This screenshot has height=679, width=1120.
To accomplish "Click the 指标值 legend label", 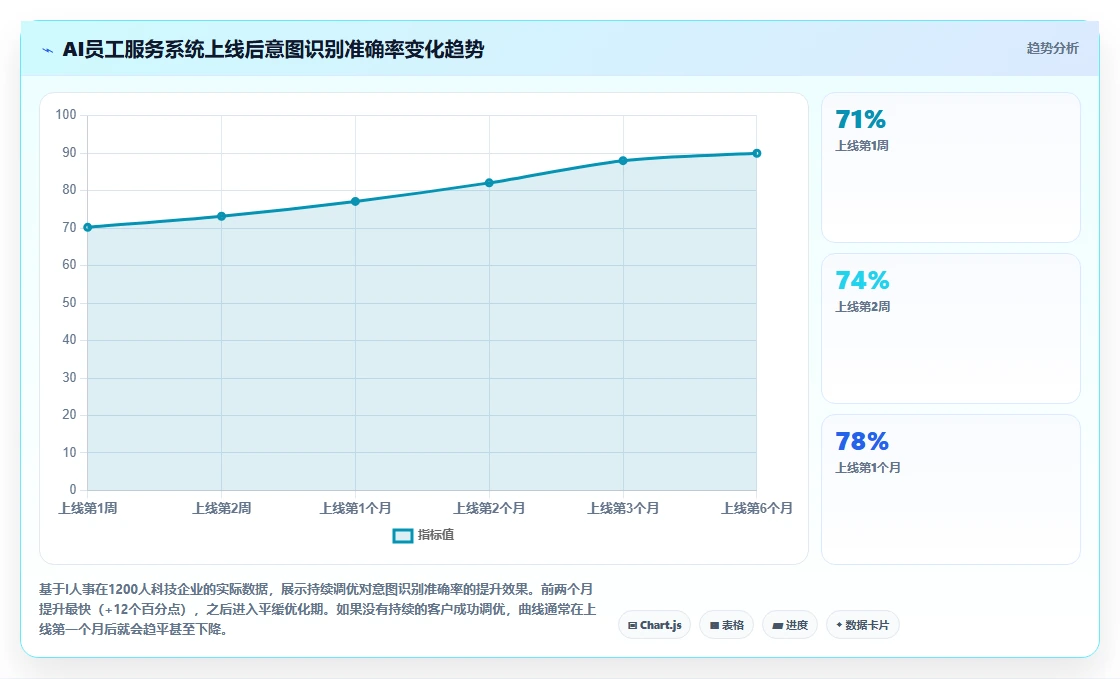I will click(436, 535).
